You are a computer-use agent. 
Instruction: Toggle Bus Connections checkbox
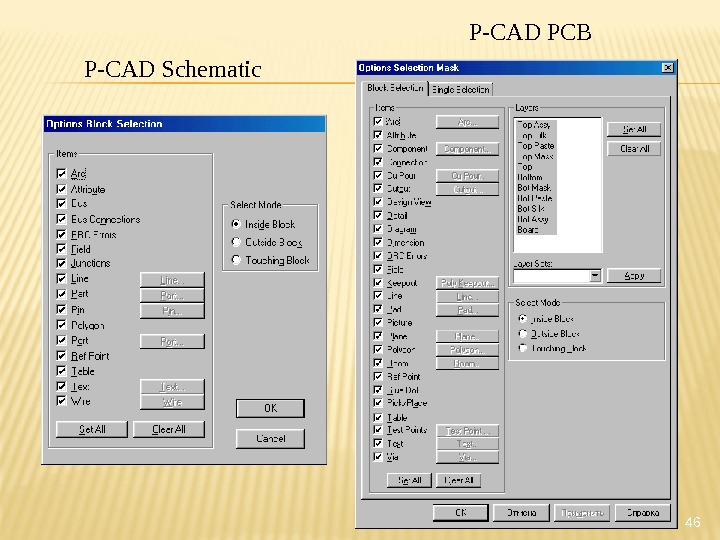click(x=61, y=219)
